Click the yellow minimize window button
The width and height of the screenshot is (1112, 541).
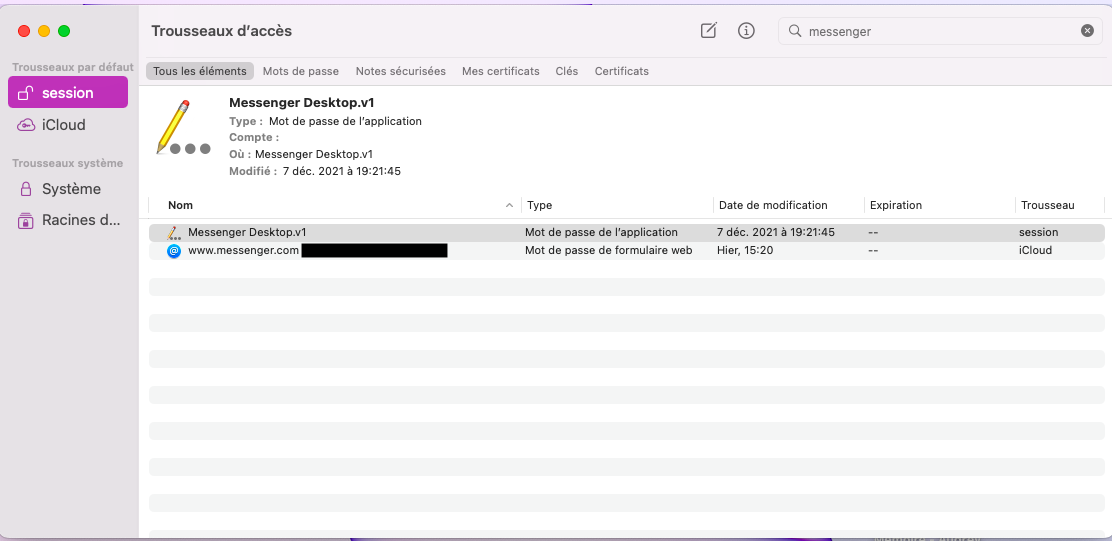(x=44, y=31)
